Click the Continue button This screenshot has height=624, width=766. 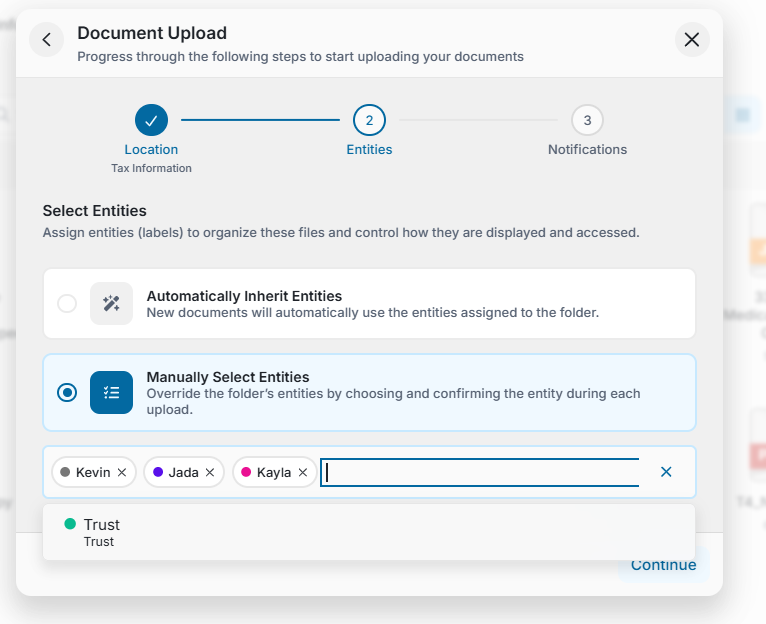[663, 565]
